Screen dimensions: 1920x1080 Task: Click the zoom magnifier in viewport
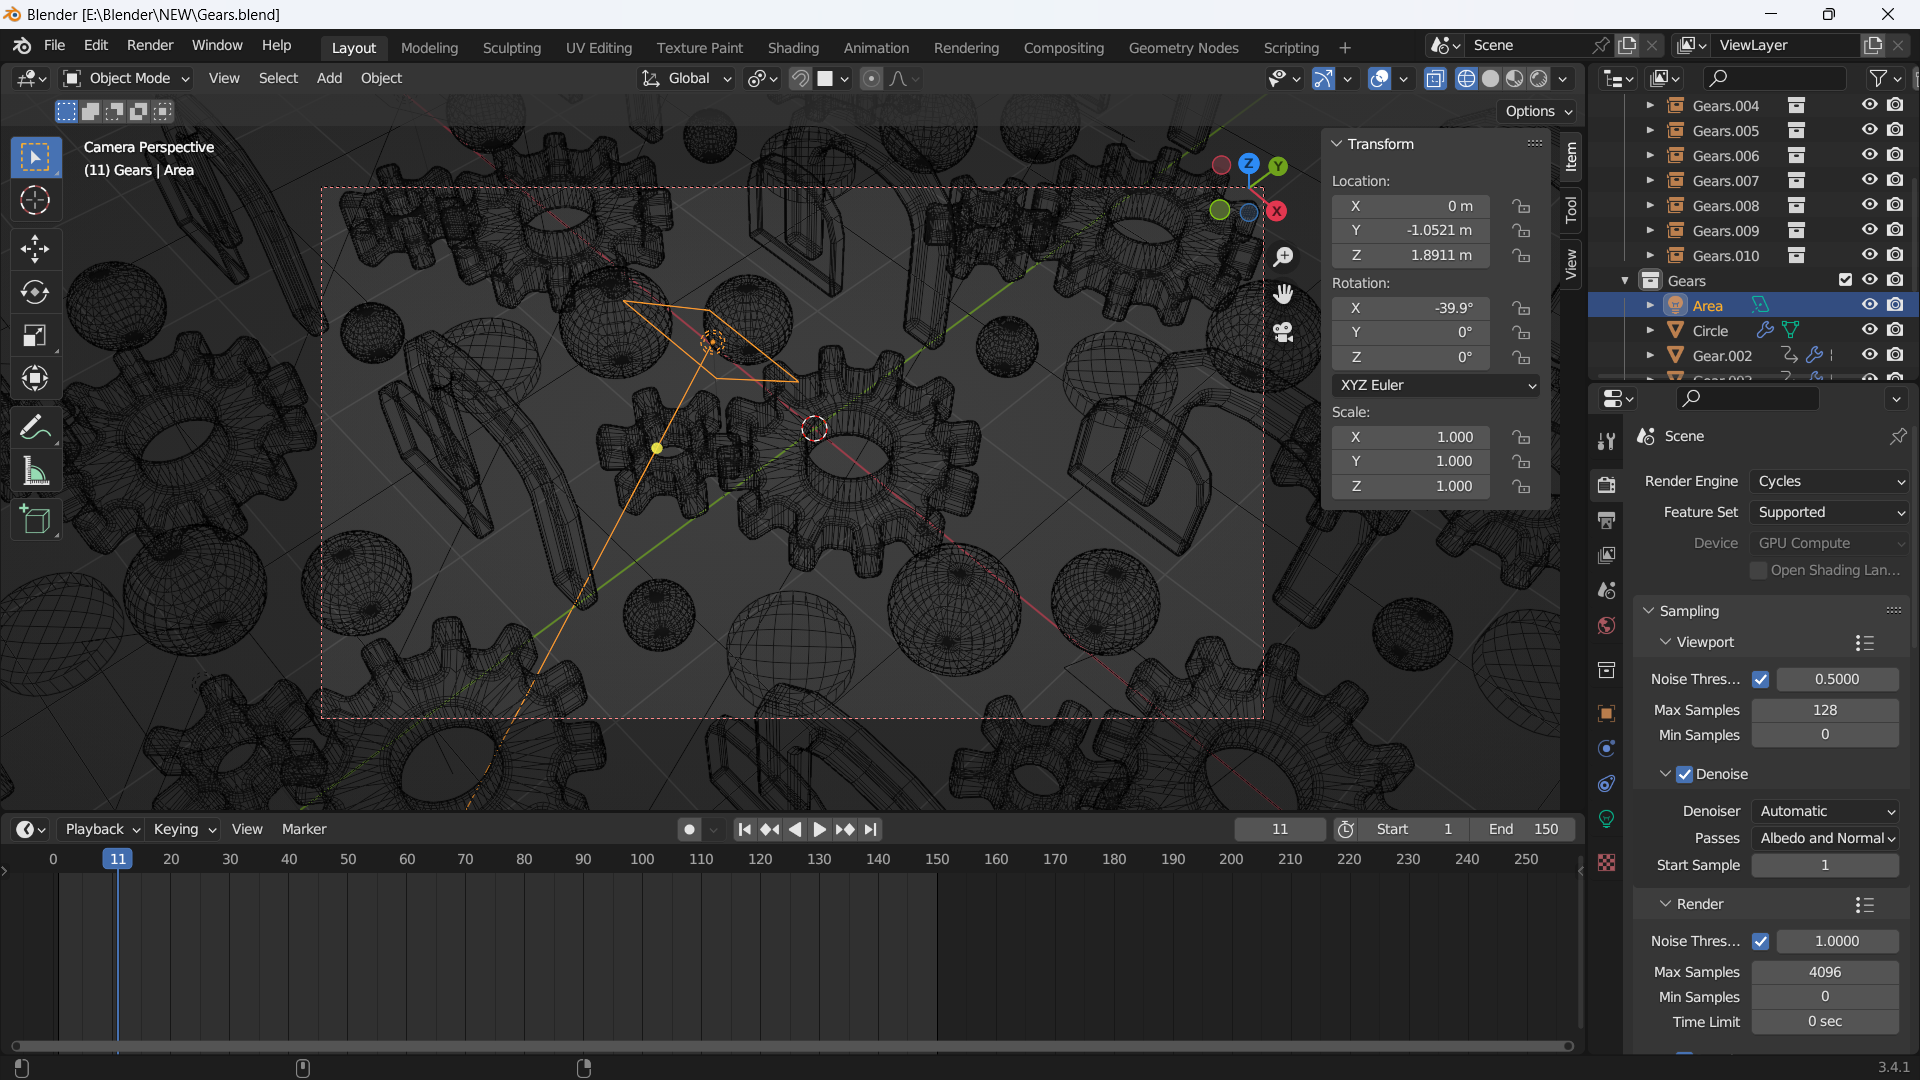(x=1283, y=257)
